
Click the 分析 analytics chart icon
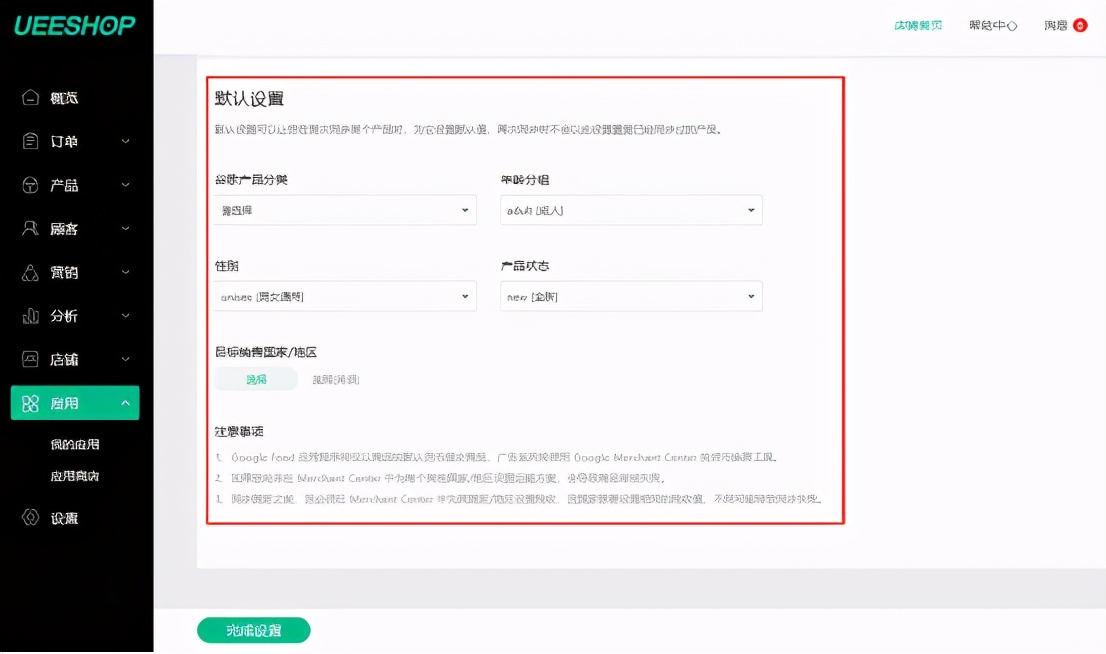click(30, 315)
